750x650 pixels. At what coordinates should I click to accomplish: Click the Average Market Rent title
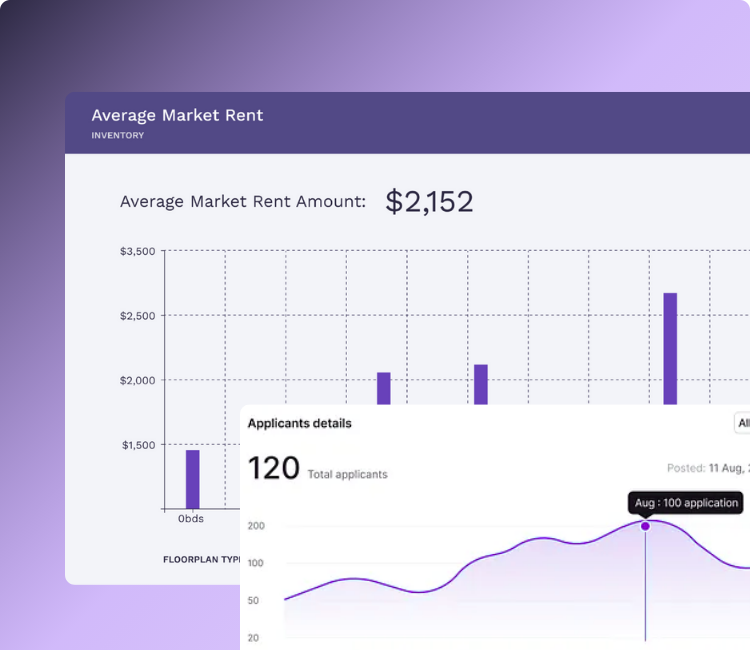177,115
